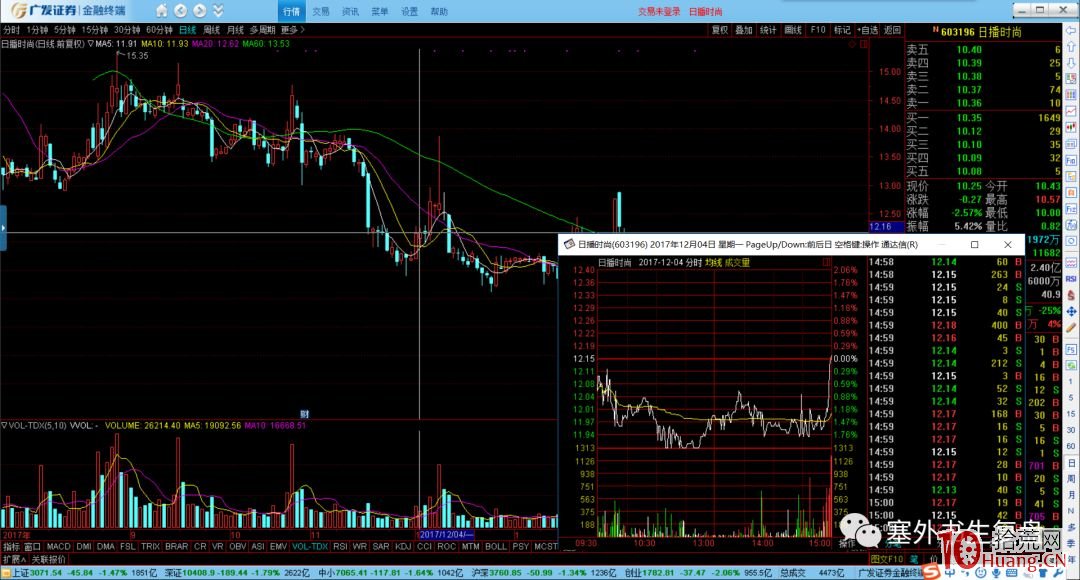Open the 帮助 menu
1080x580 pixels.
pyautogui.click(x=439, y=11)
